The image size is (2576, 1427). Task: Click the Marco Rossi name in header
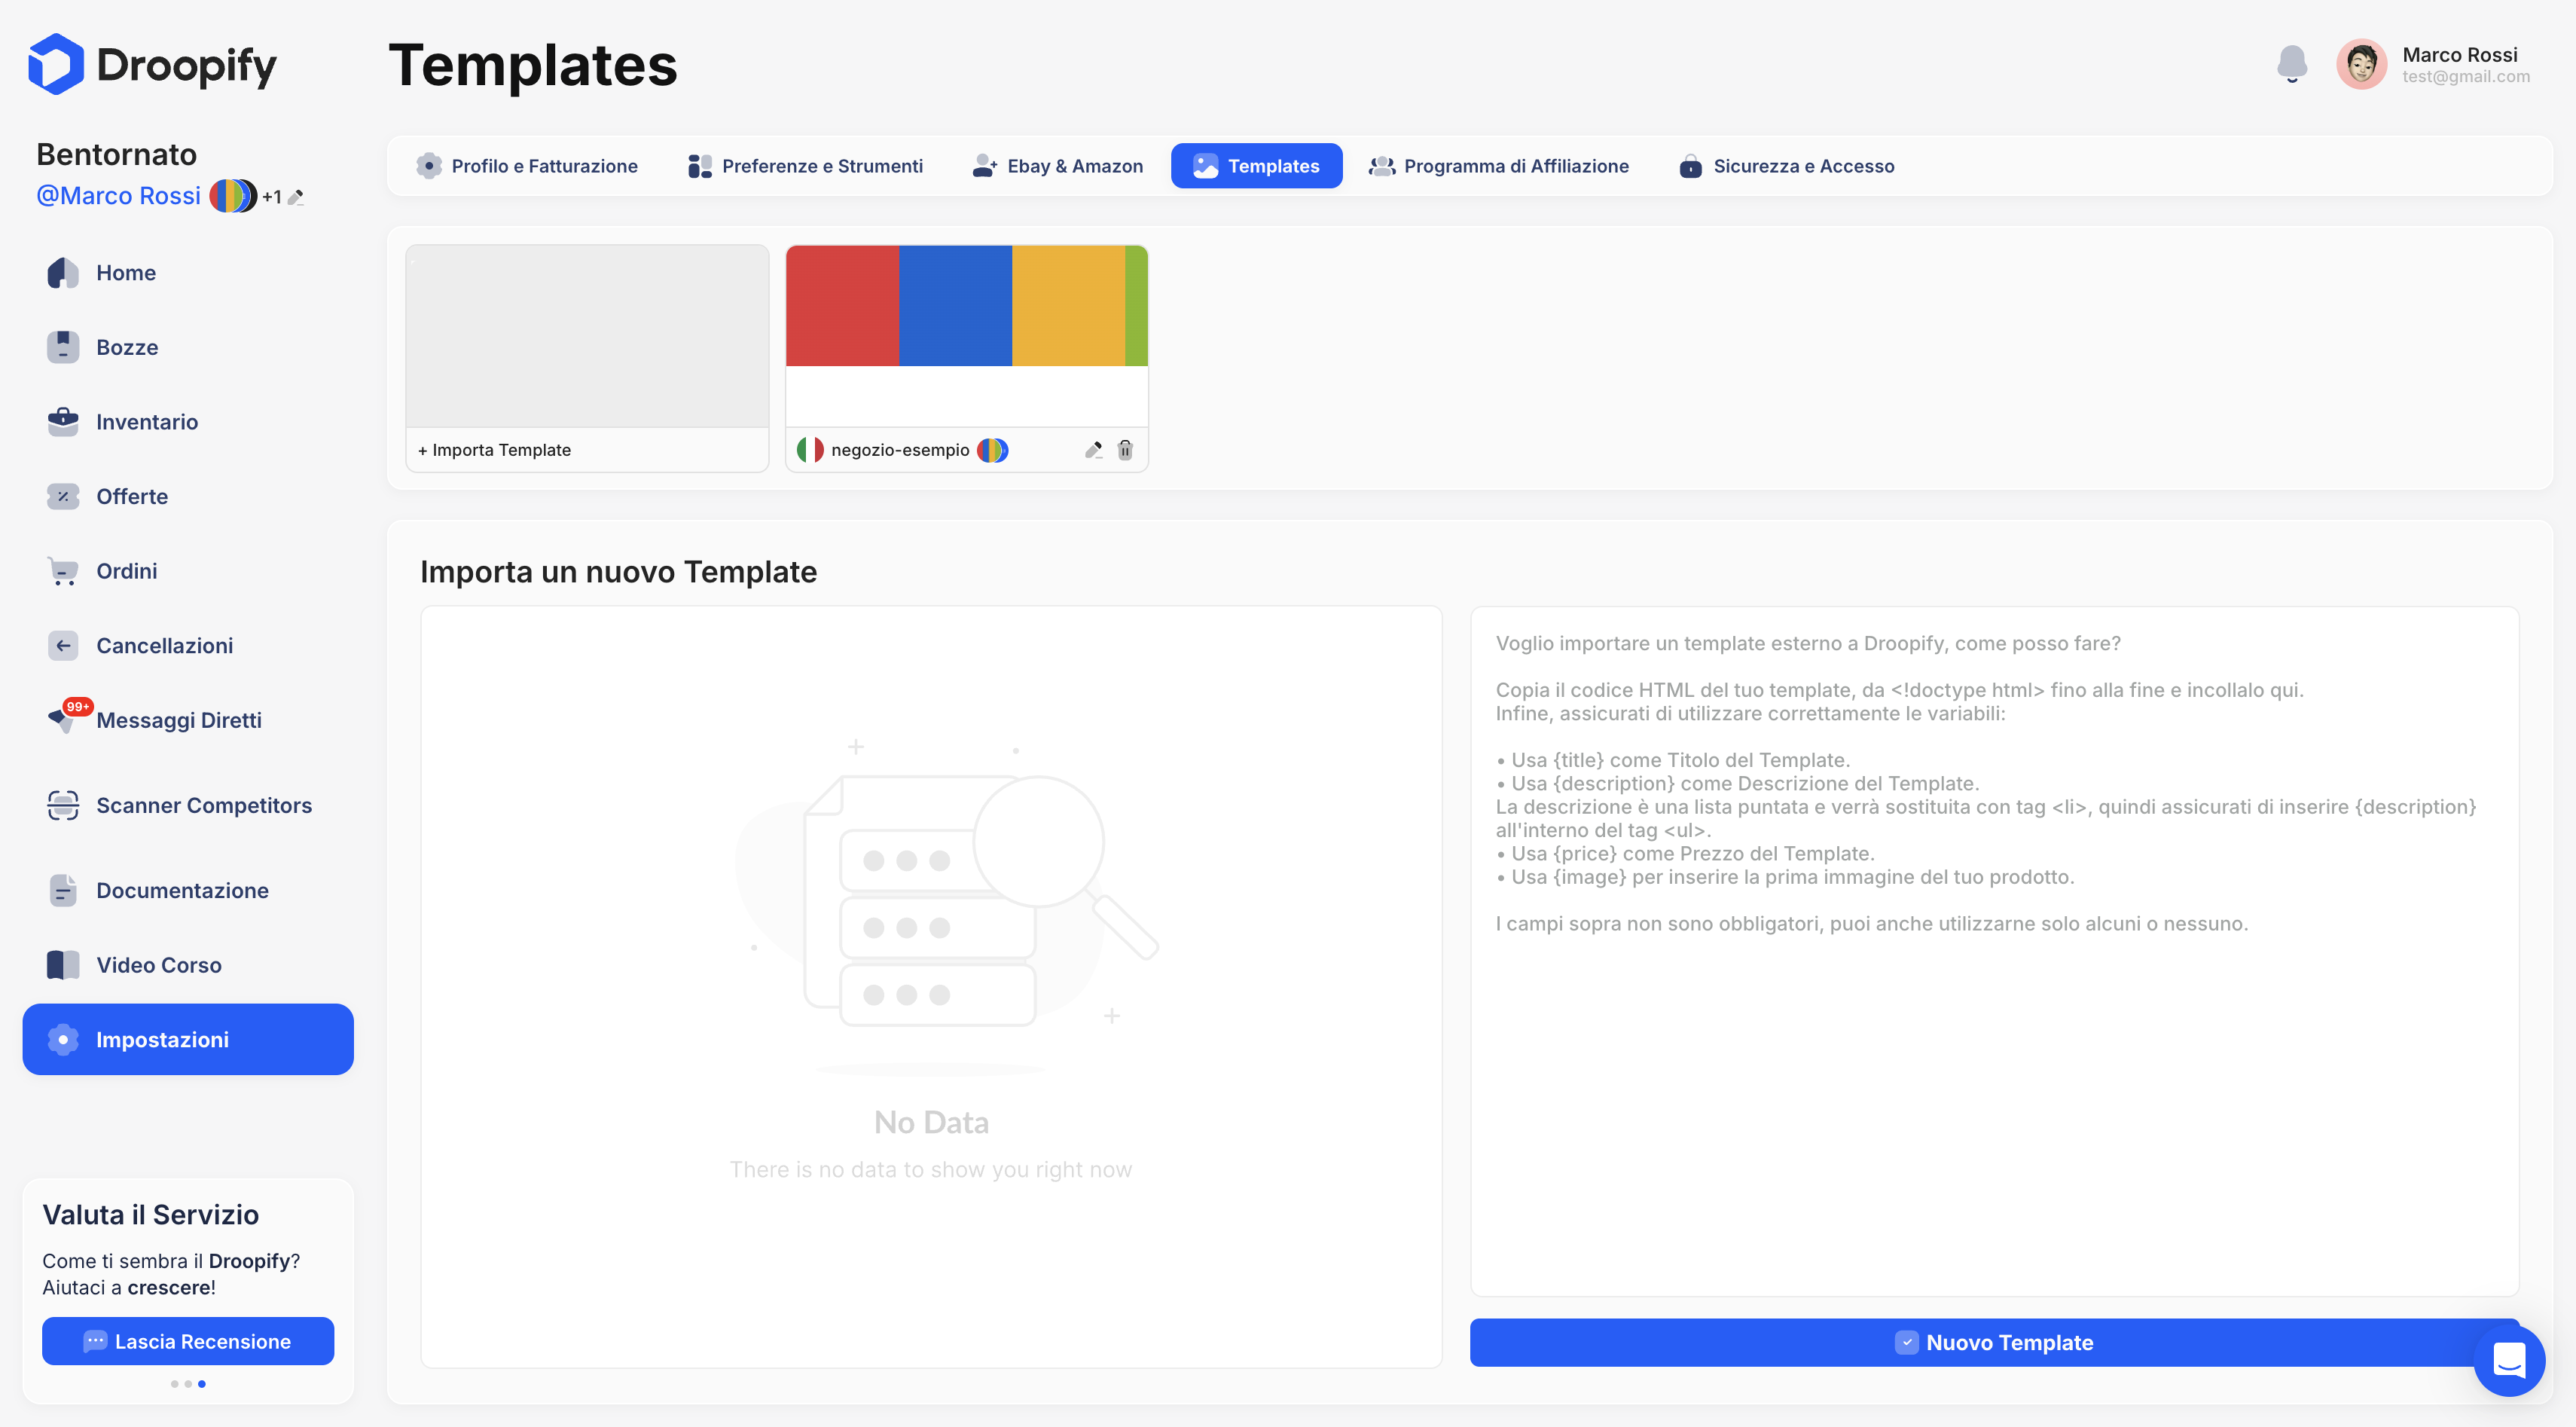coord(2459,54)
